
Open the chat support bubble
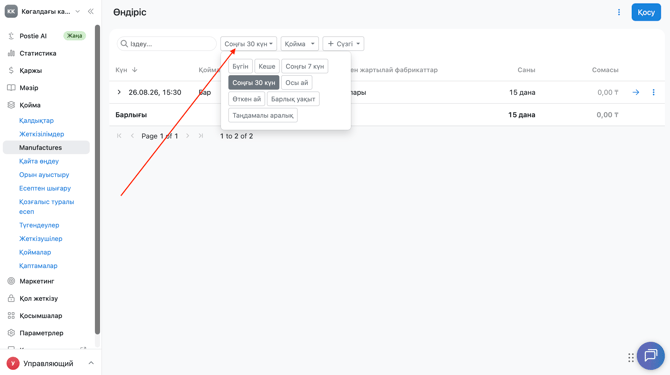(651, 356)
